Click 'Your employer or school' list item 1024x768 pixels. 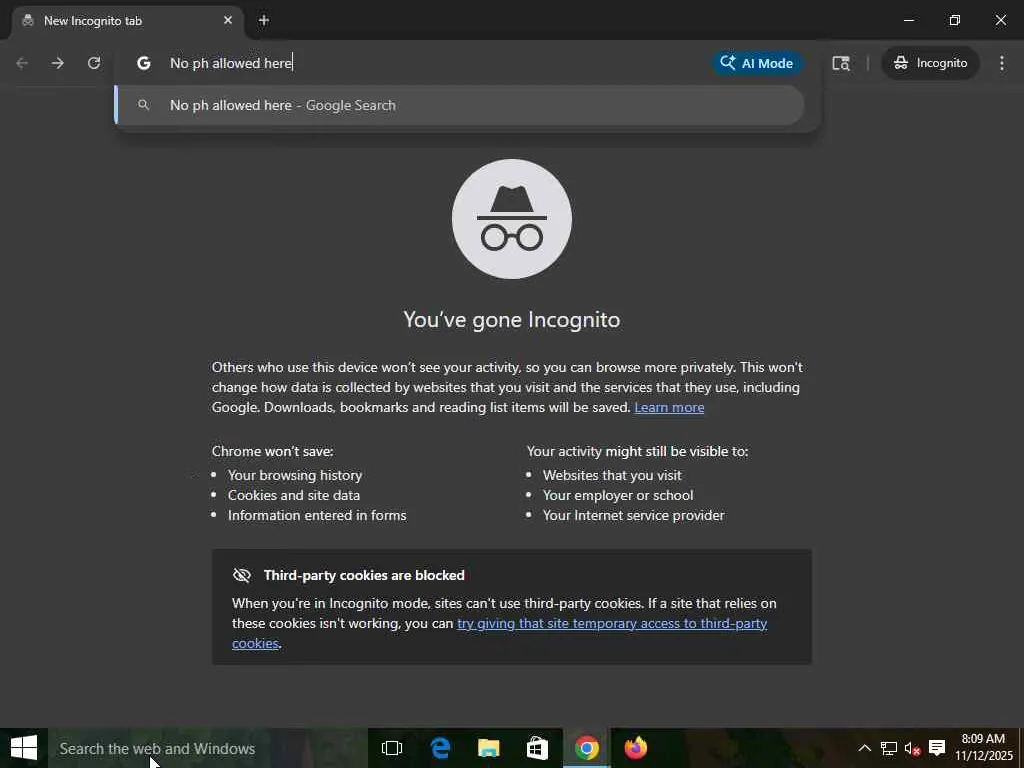[618, 495]
